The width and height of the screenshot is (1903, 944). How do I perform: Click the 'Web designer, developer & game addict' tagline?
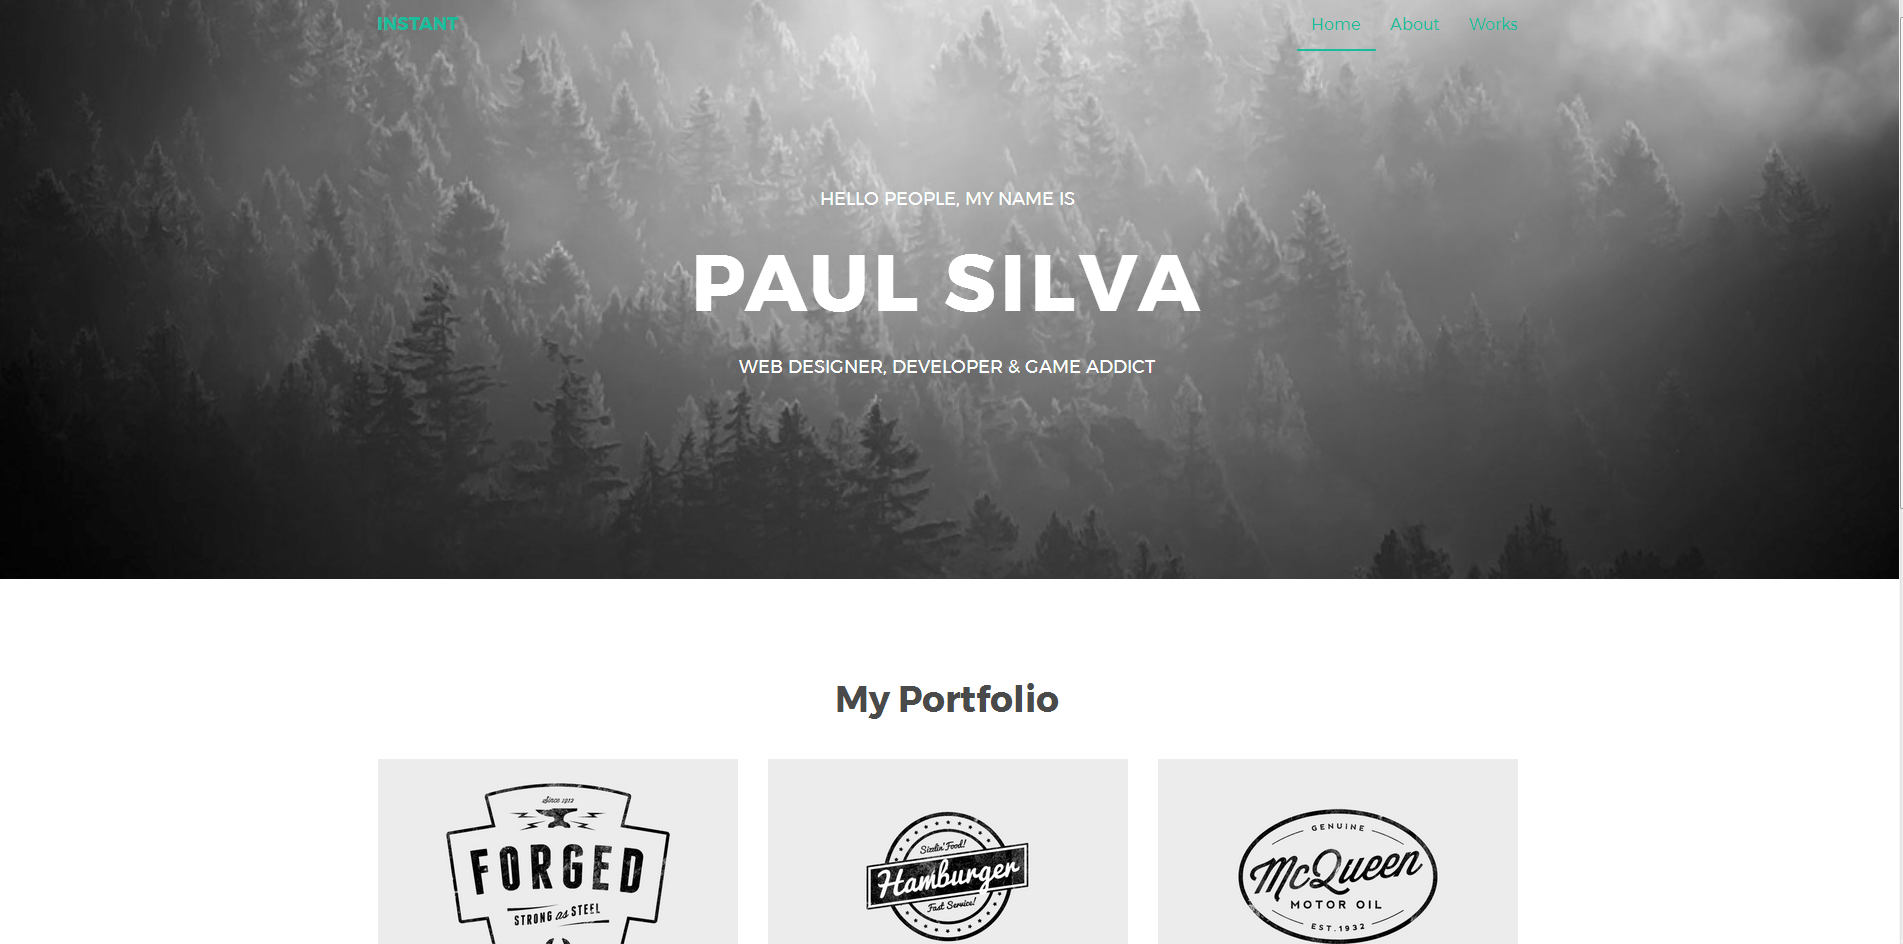pyautogui.click(x=947, y=367)
